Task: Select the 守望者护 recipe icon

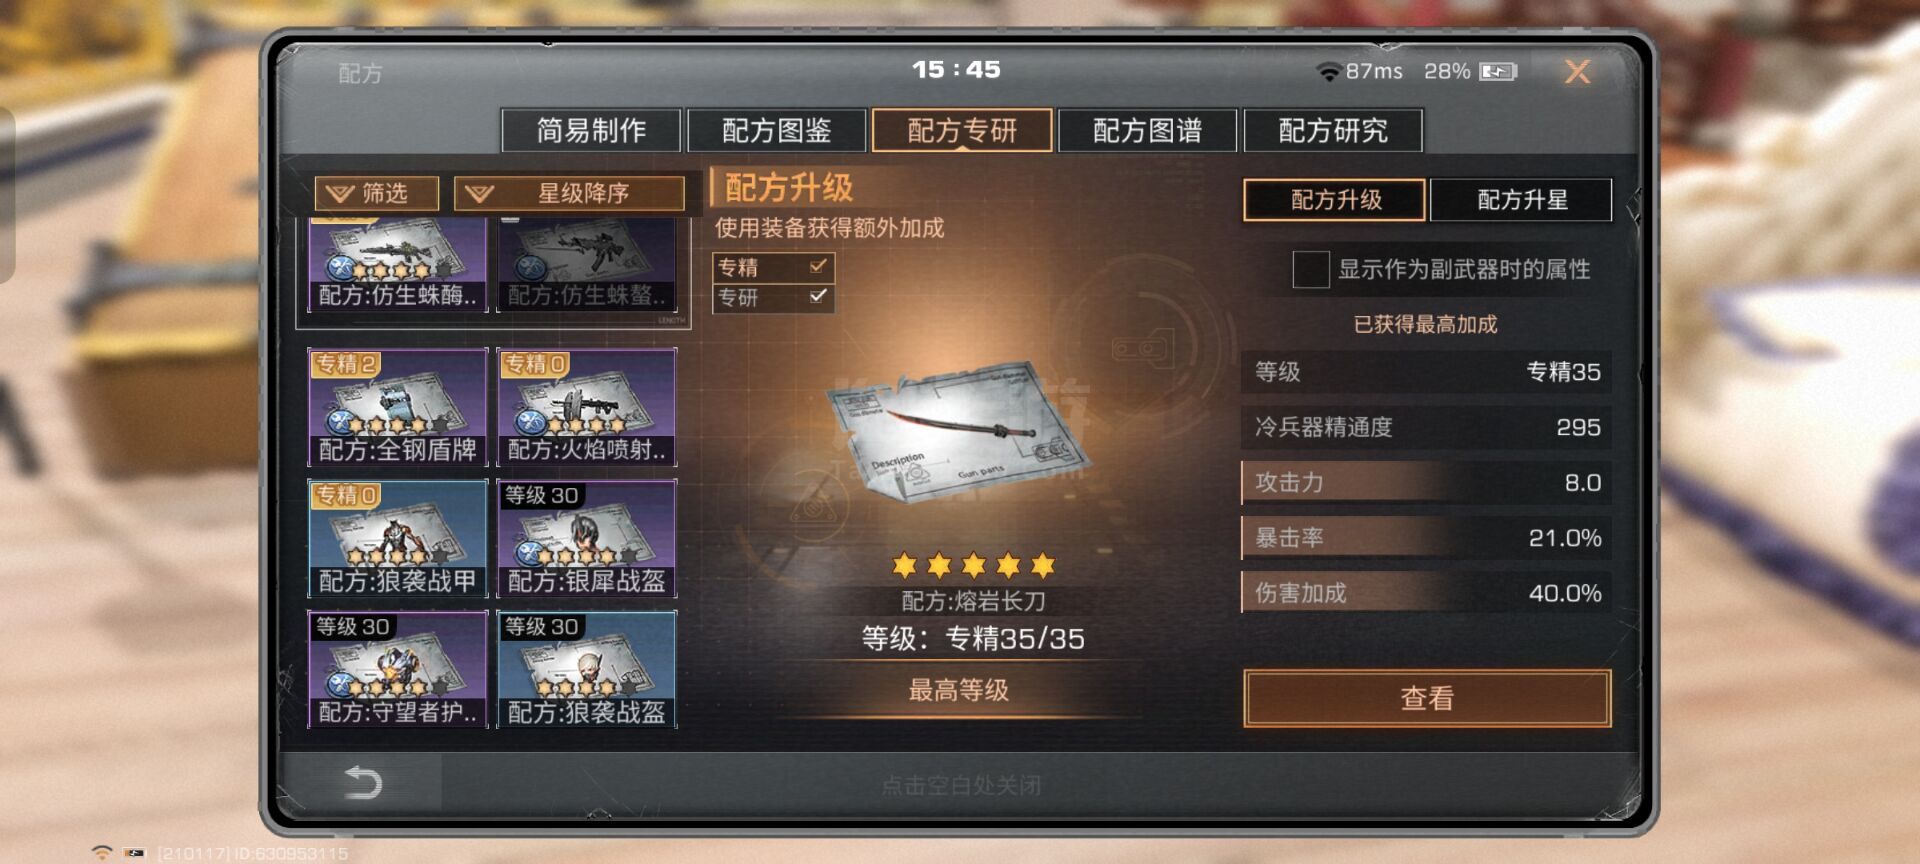Action: (x=397, y=669)
